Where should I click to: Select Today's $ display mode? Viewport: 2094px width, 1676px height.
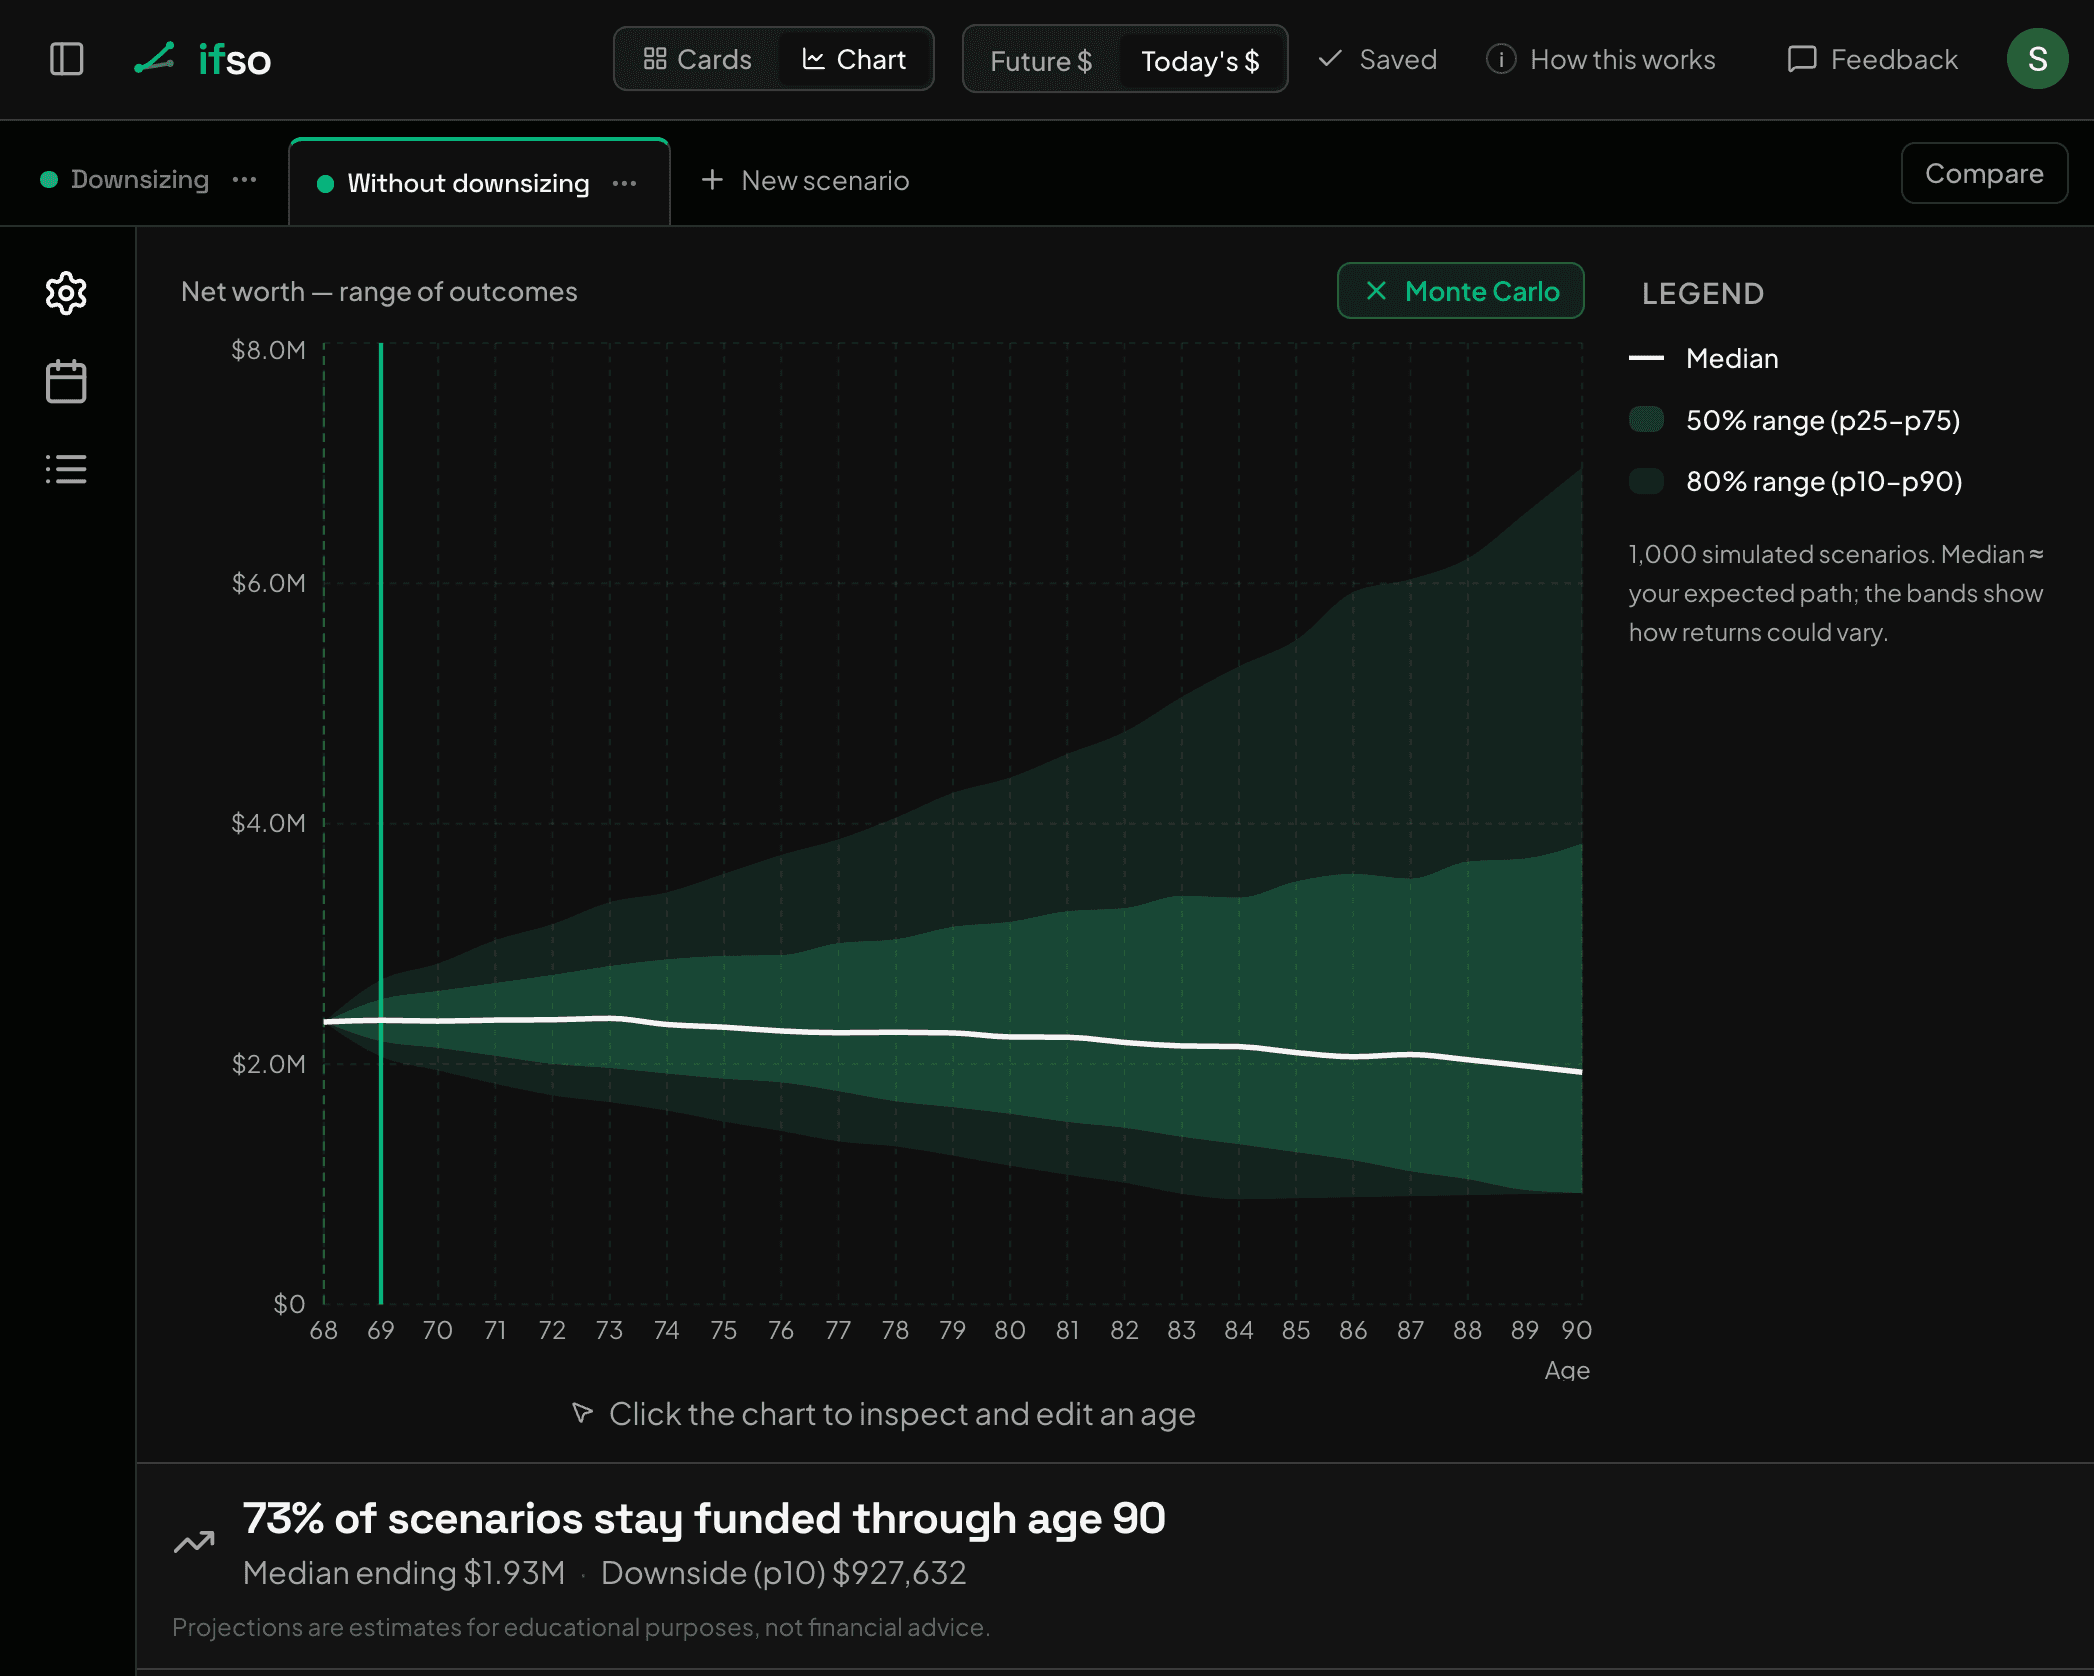click(1200, 60)
